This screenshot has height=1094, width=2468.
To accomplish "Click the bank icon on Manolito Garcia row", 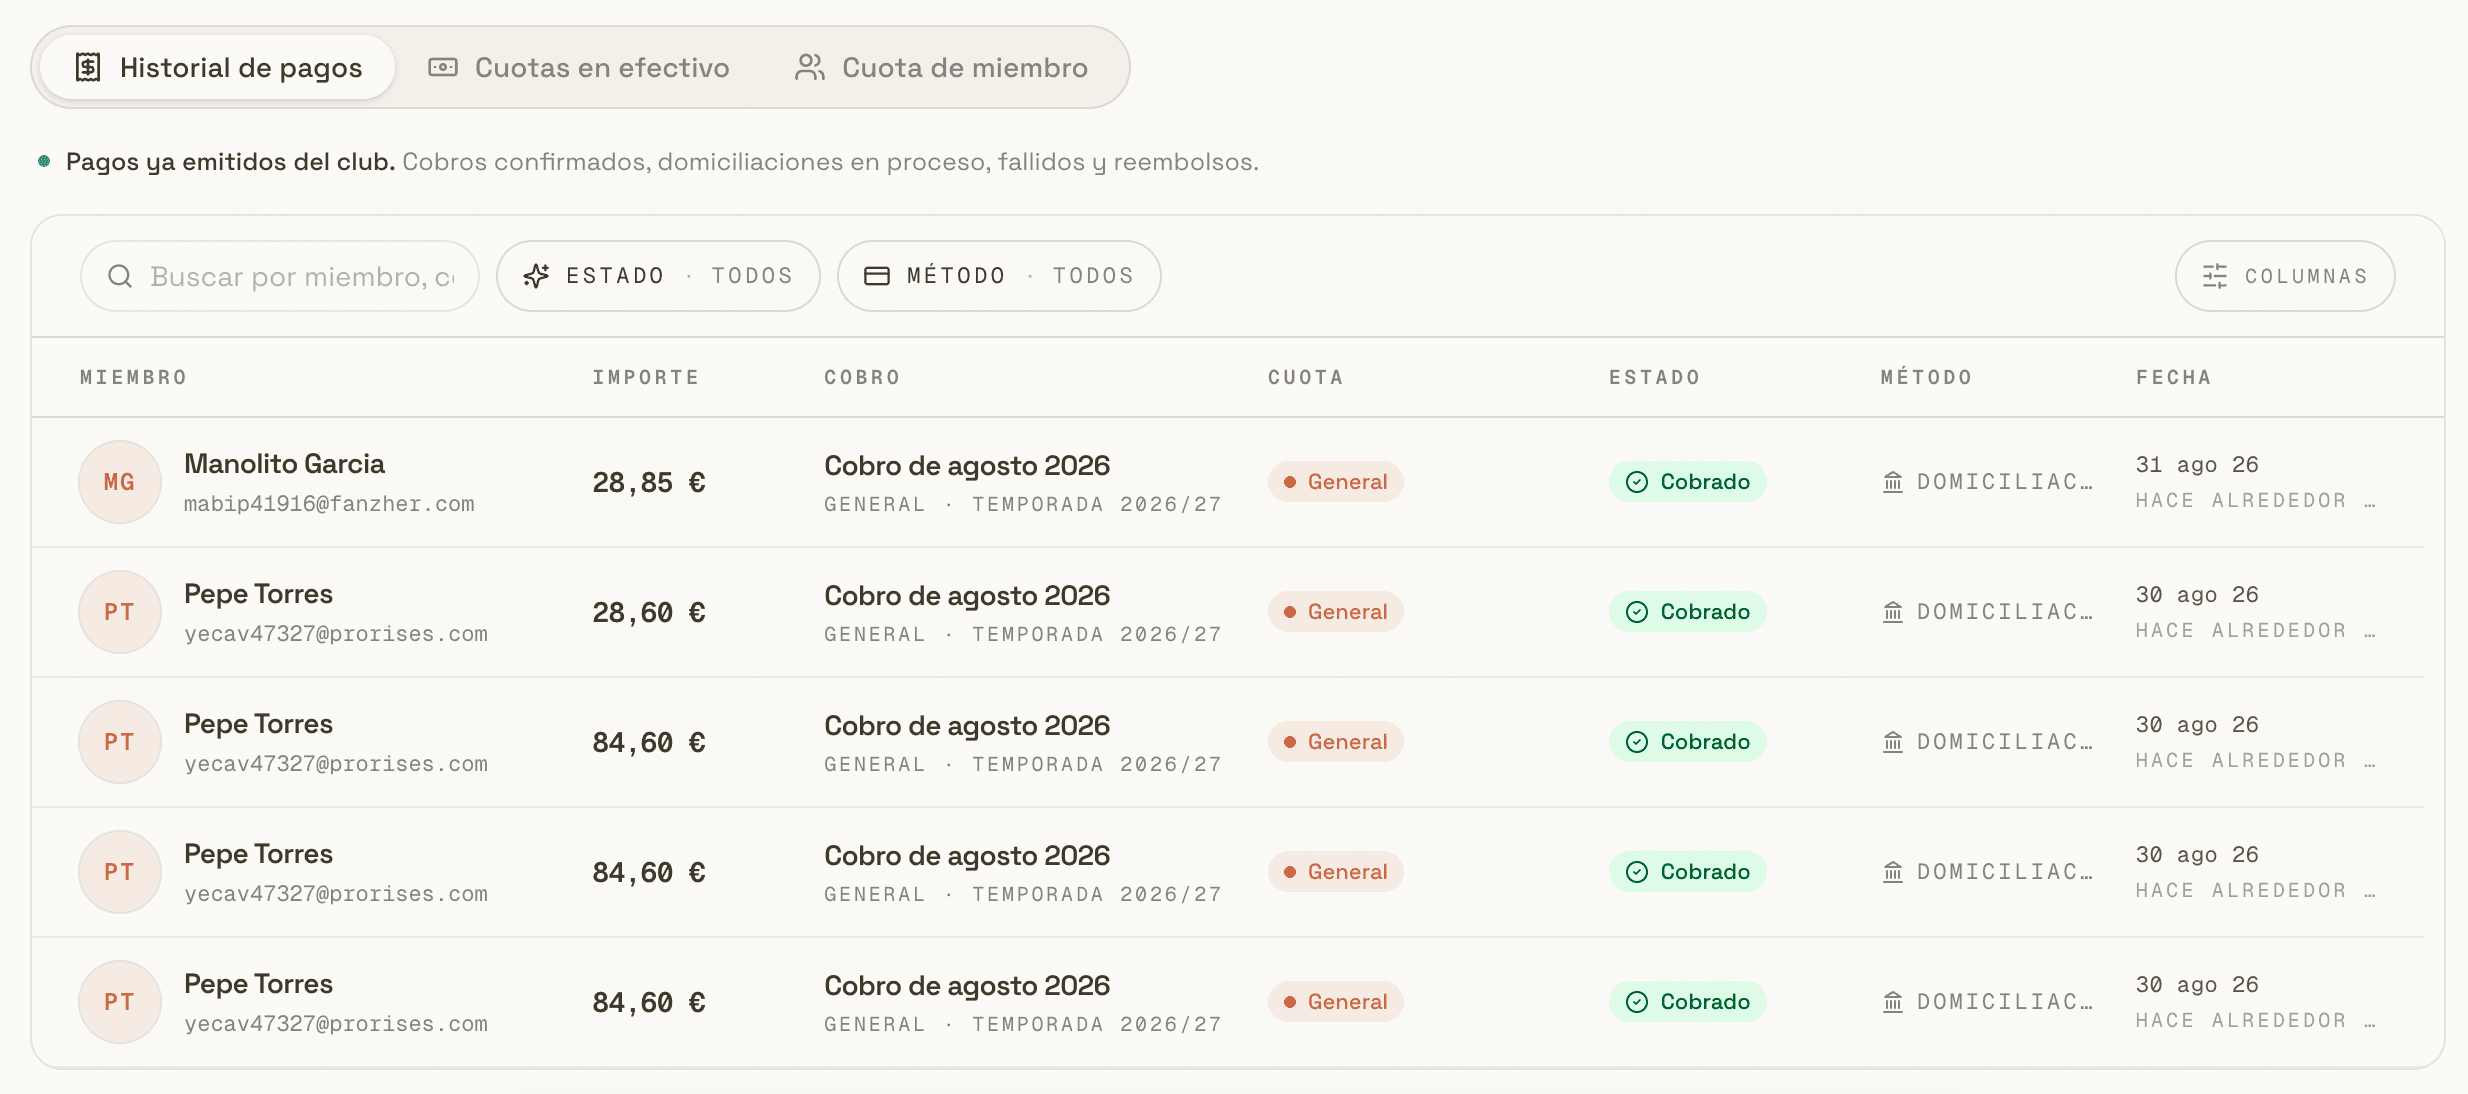I will 1893,482.
